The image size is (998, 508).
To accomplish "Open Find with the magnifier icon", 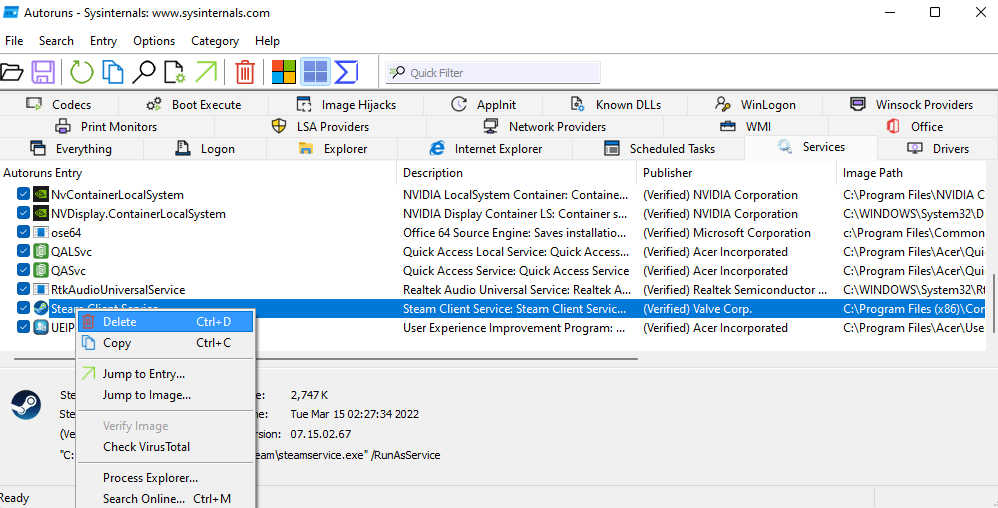I will click(144, 72).
